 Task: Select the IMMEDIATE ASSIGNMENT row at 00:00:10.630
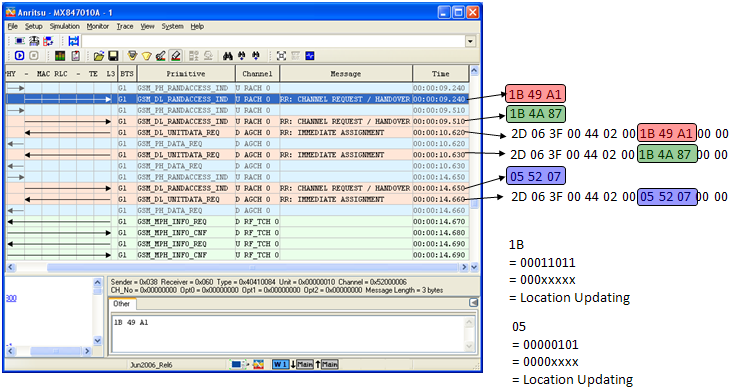pyautogui.click(x=237, y=154)
